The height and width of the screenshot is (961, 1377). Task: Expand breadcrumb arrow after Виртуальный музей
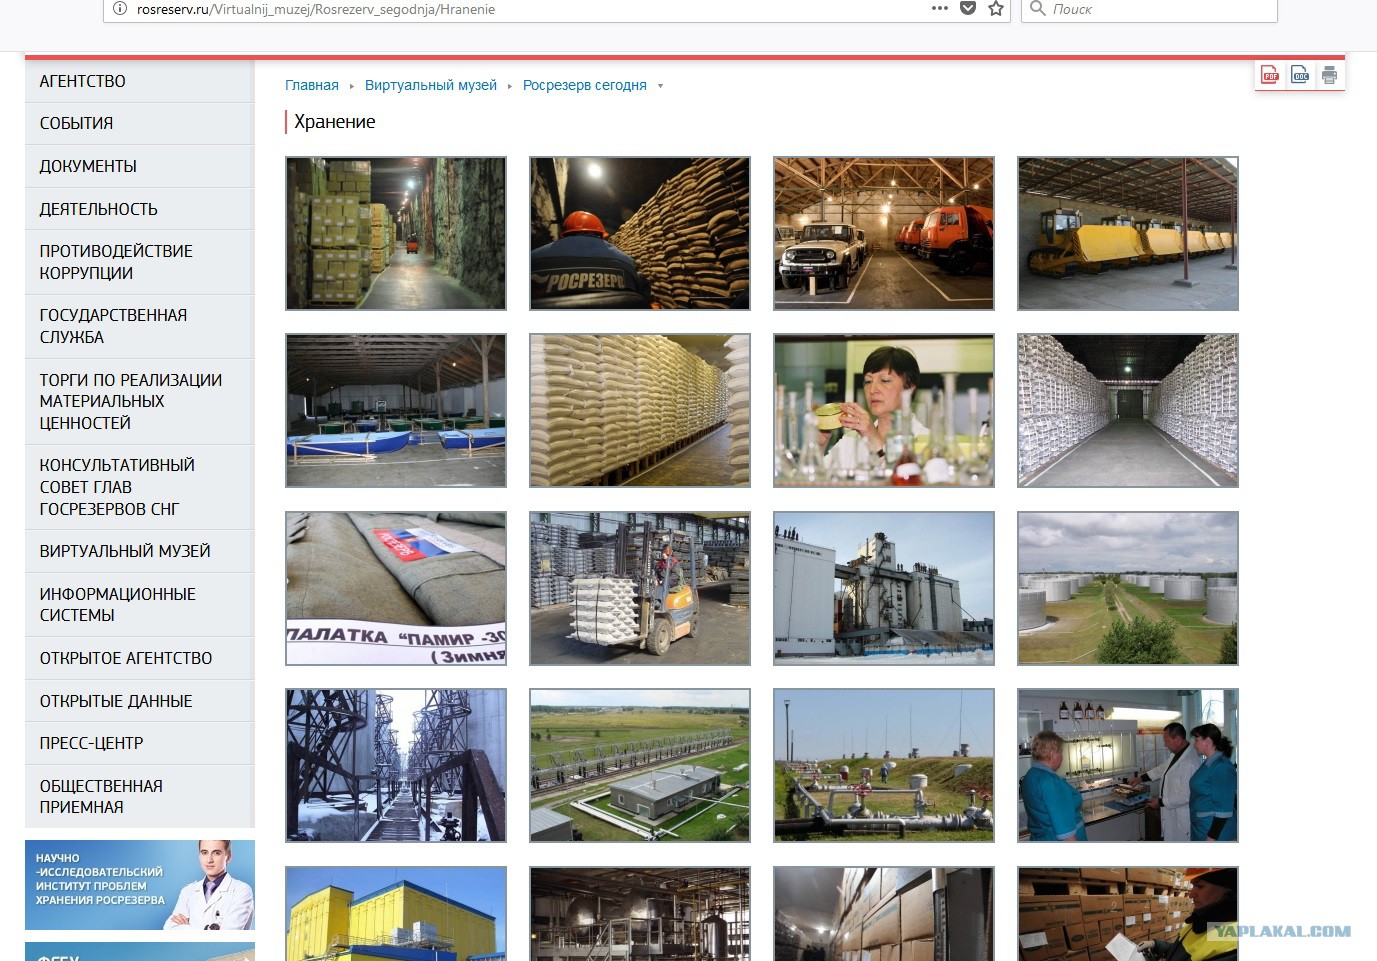pyautogui.click(x=510, y=86)
